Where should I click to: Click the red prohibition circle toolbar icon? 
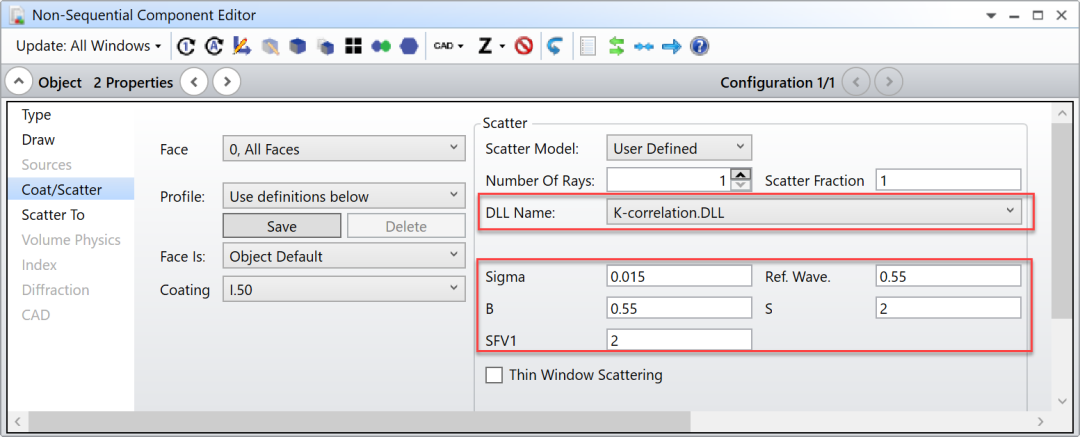[523, 46]
